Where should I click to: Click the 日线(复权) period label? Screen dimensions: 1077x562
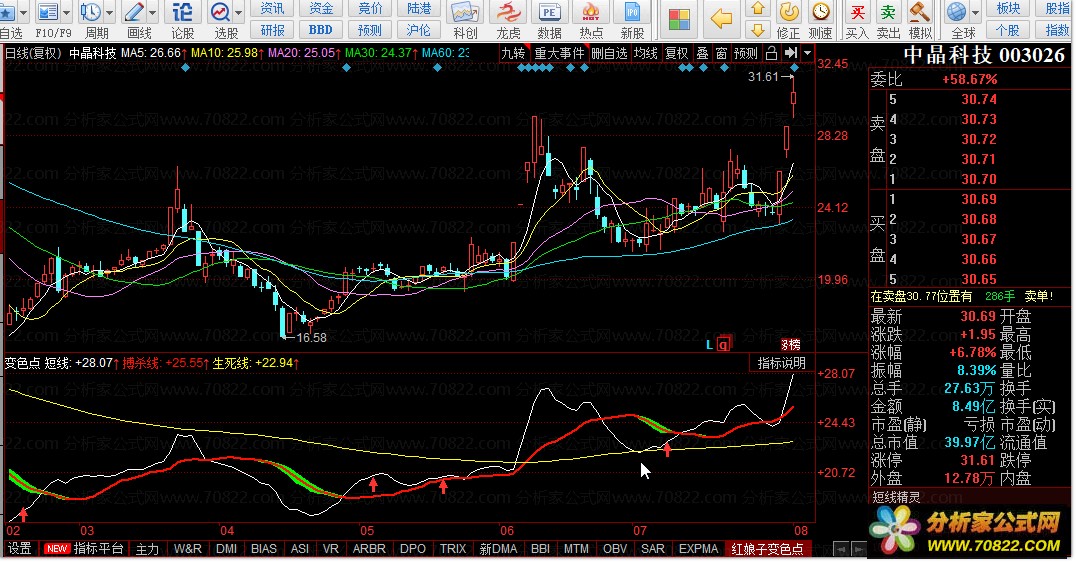click(33, 53)
